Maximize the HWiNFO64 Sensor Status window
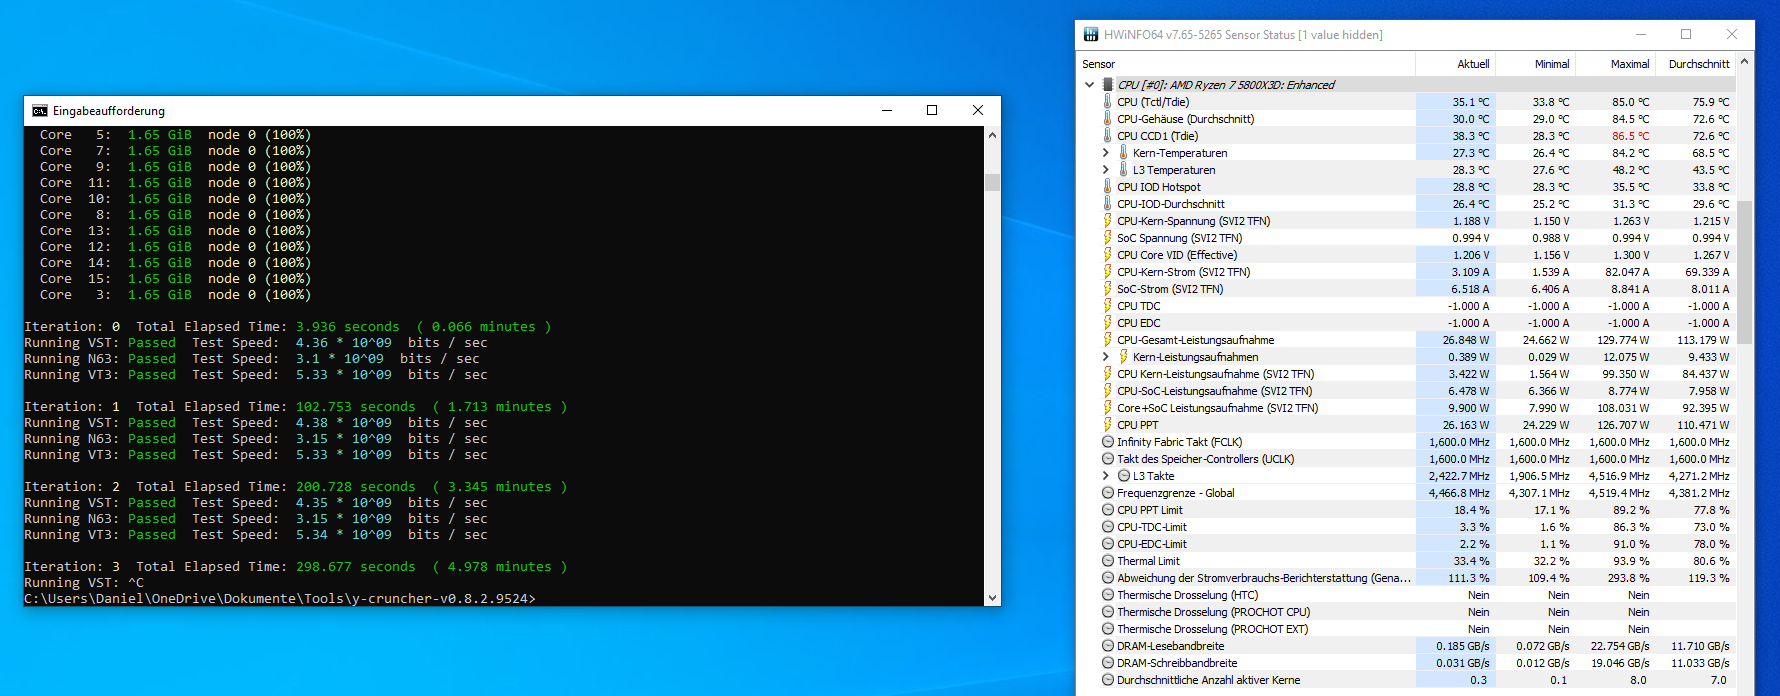Viewport: 1780px width, 696px height. [x=1686, y=34]
